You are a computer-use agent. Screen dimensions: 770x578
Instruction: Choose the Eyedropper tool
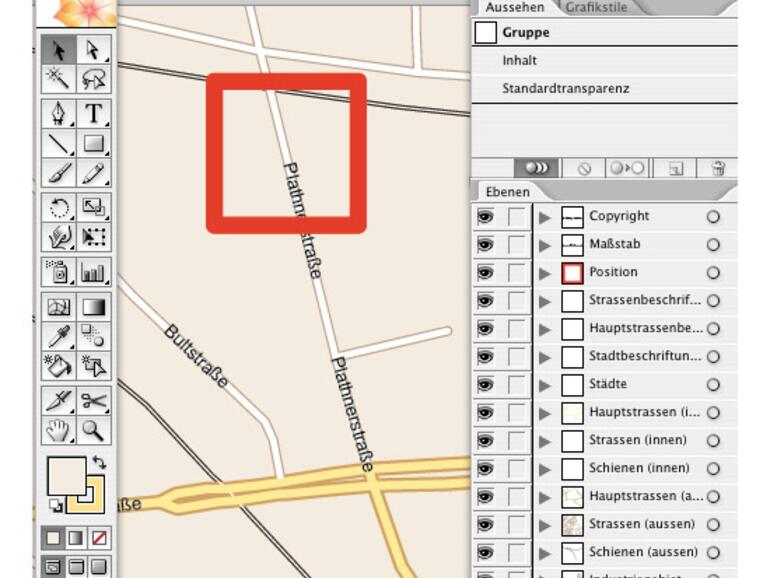[x=59, y=336]
